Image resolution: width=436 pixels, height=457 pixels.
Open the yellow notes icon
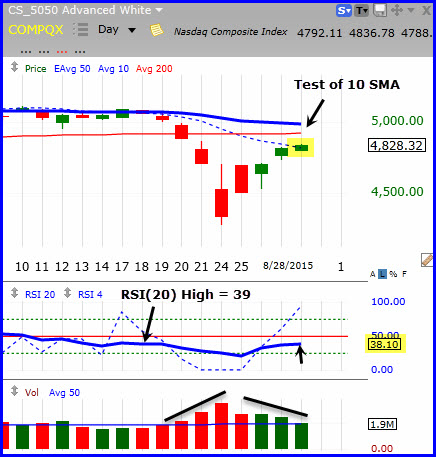pyautogui.click(x=156, y=30)
